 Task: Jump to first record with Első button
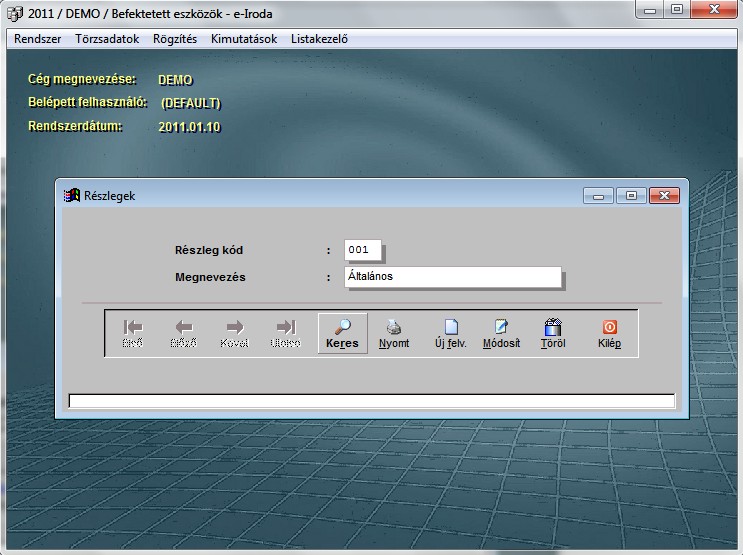click(132, 333)
